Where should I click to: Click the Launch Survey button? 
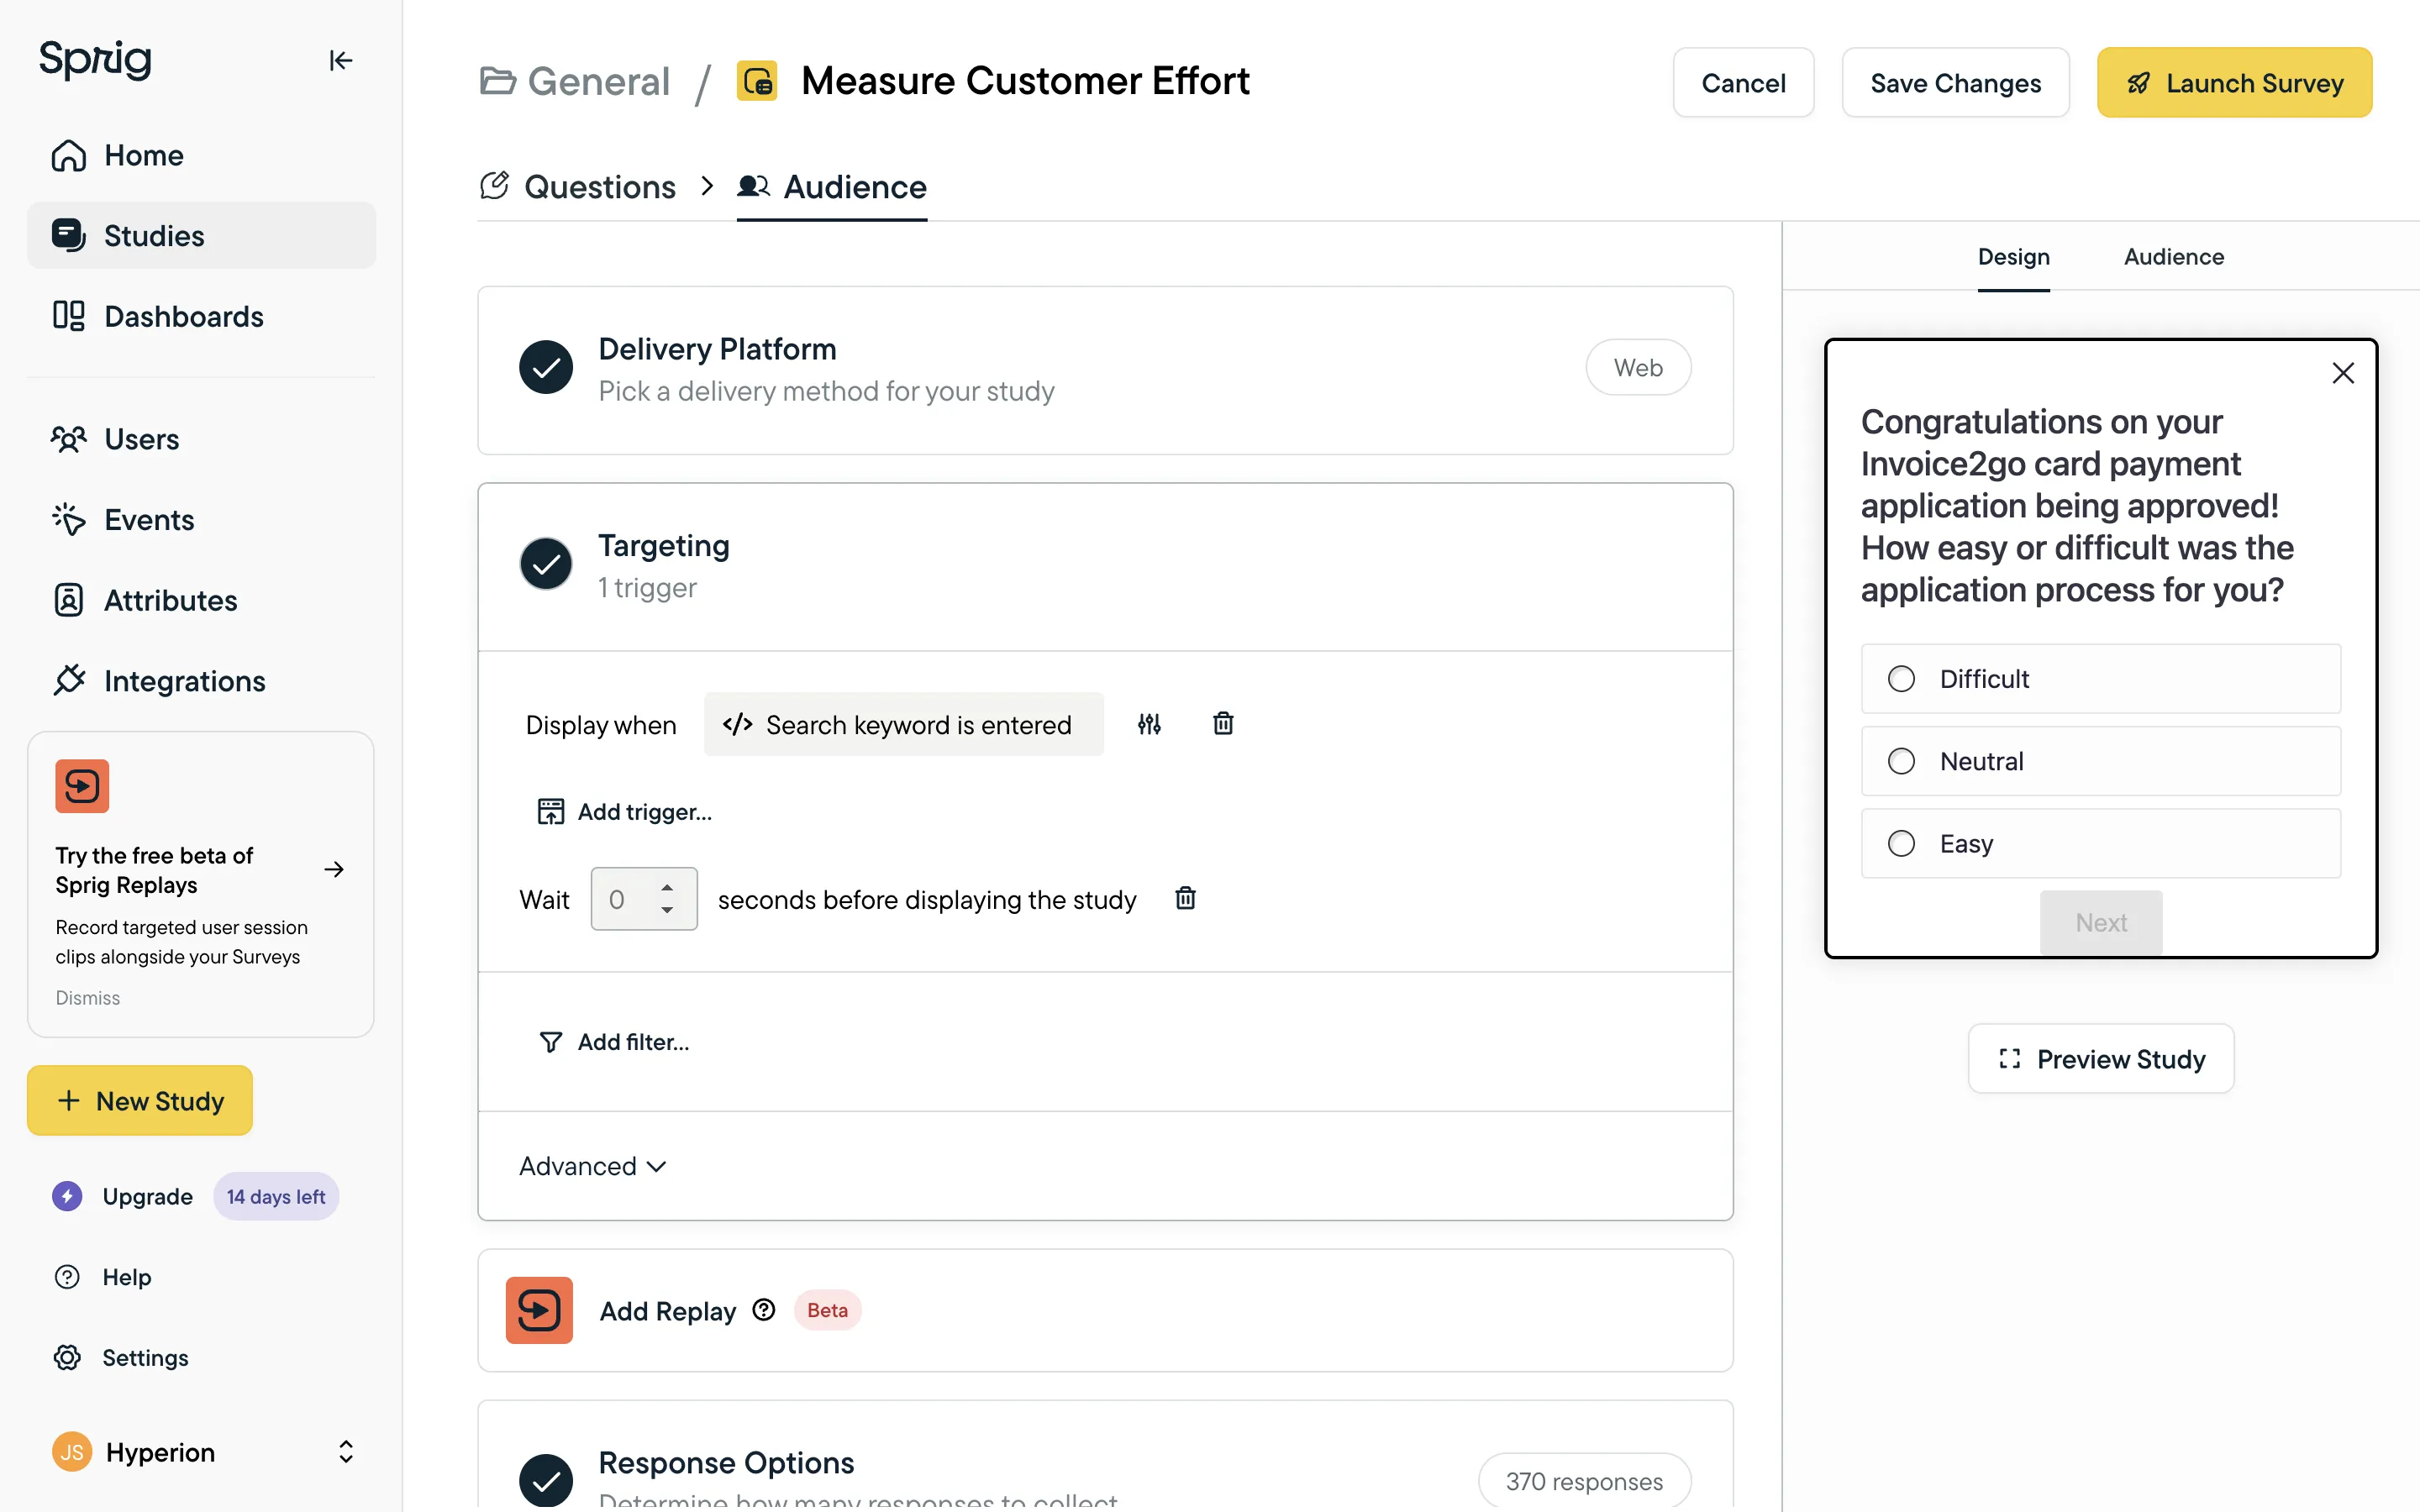click(x=2233, y=83)
